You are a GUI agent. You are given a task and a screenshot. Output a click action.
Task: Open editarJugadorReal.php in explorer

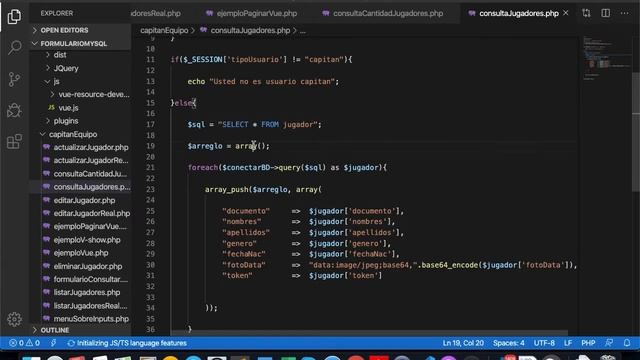(x=91, y=213)
